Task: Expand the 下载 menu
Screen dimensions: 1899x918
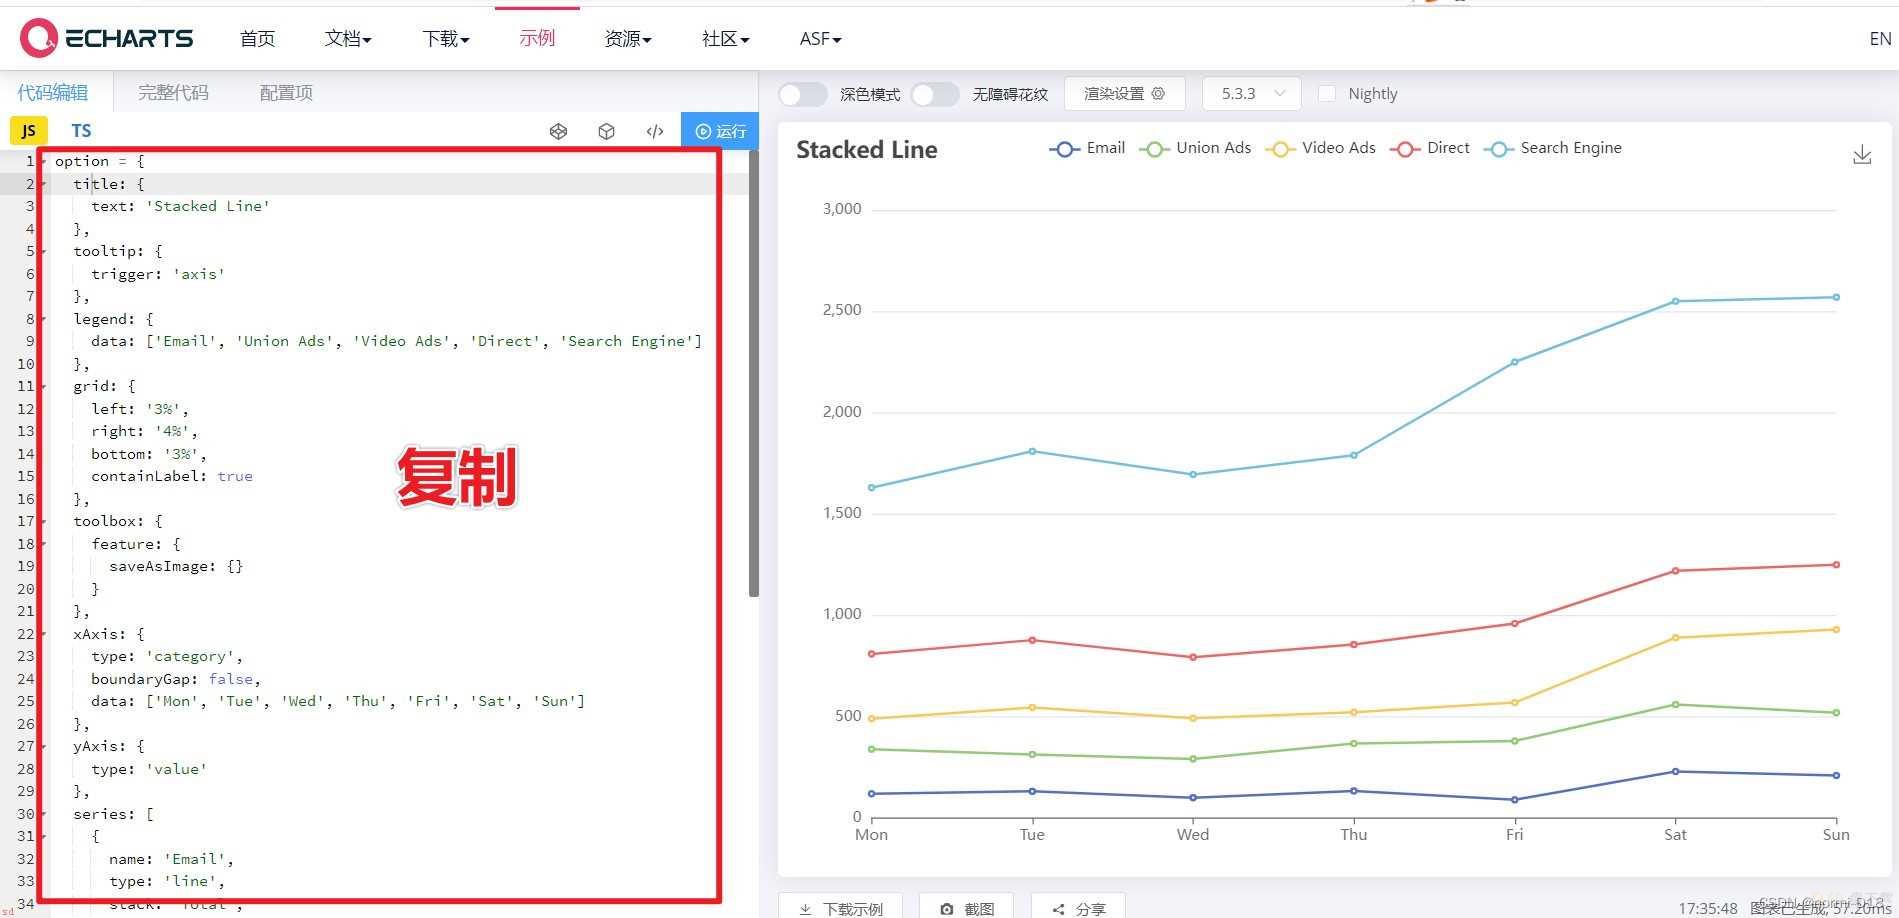Action: pyautogui.click(x=445, y=38)
